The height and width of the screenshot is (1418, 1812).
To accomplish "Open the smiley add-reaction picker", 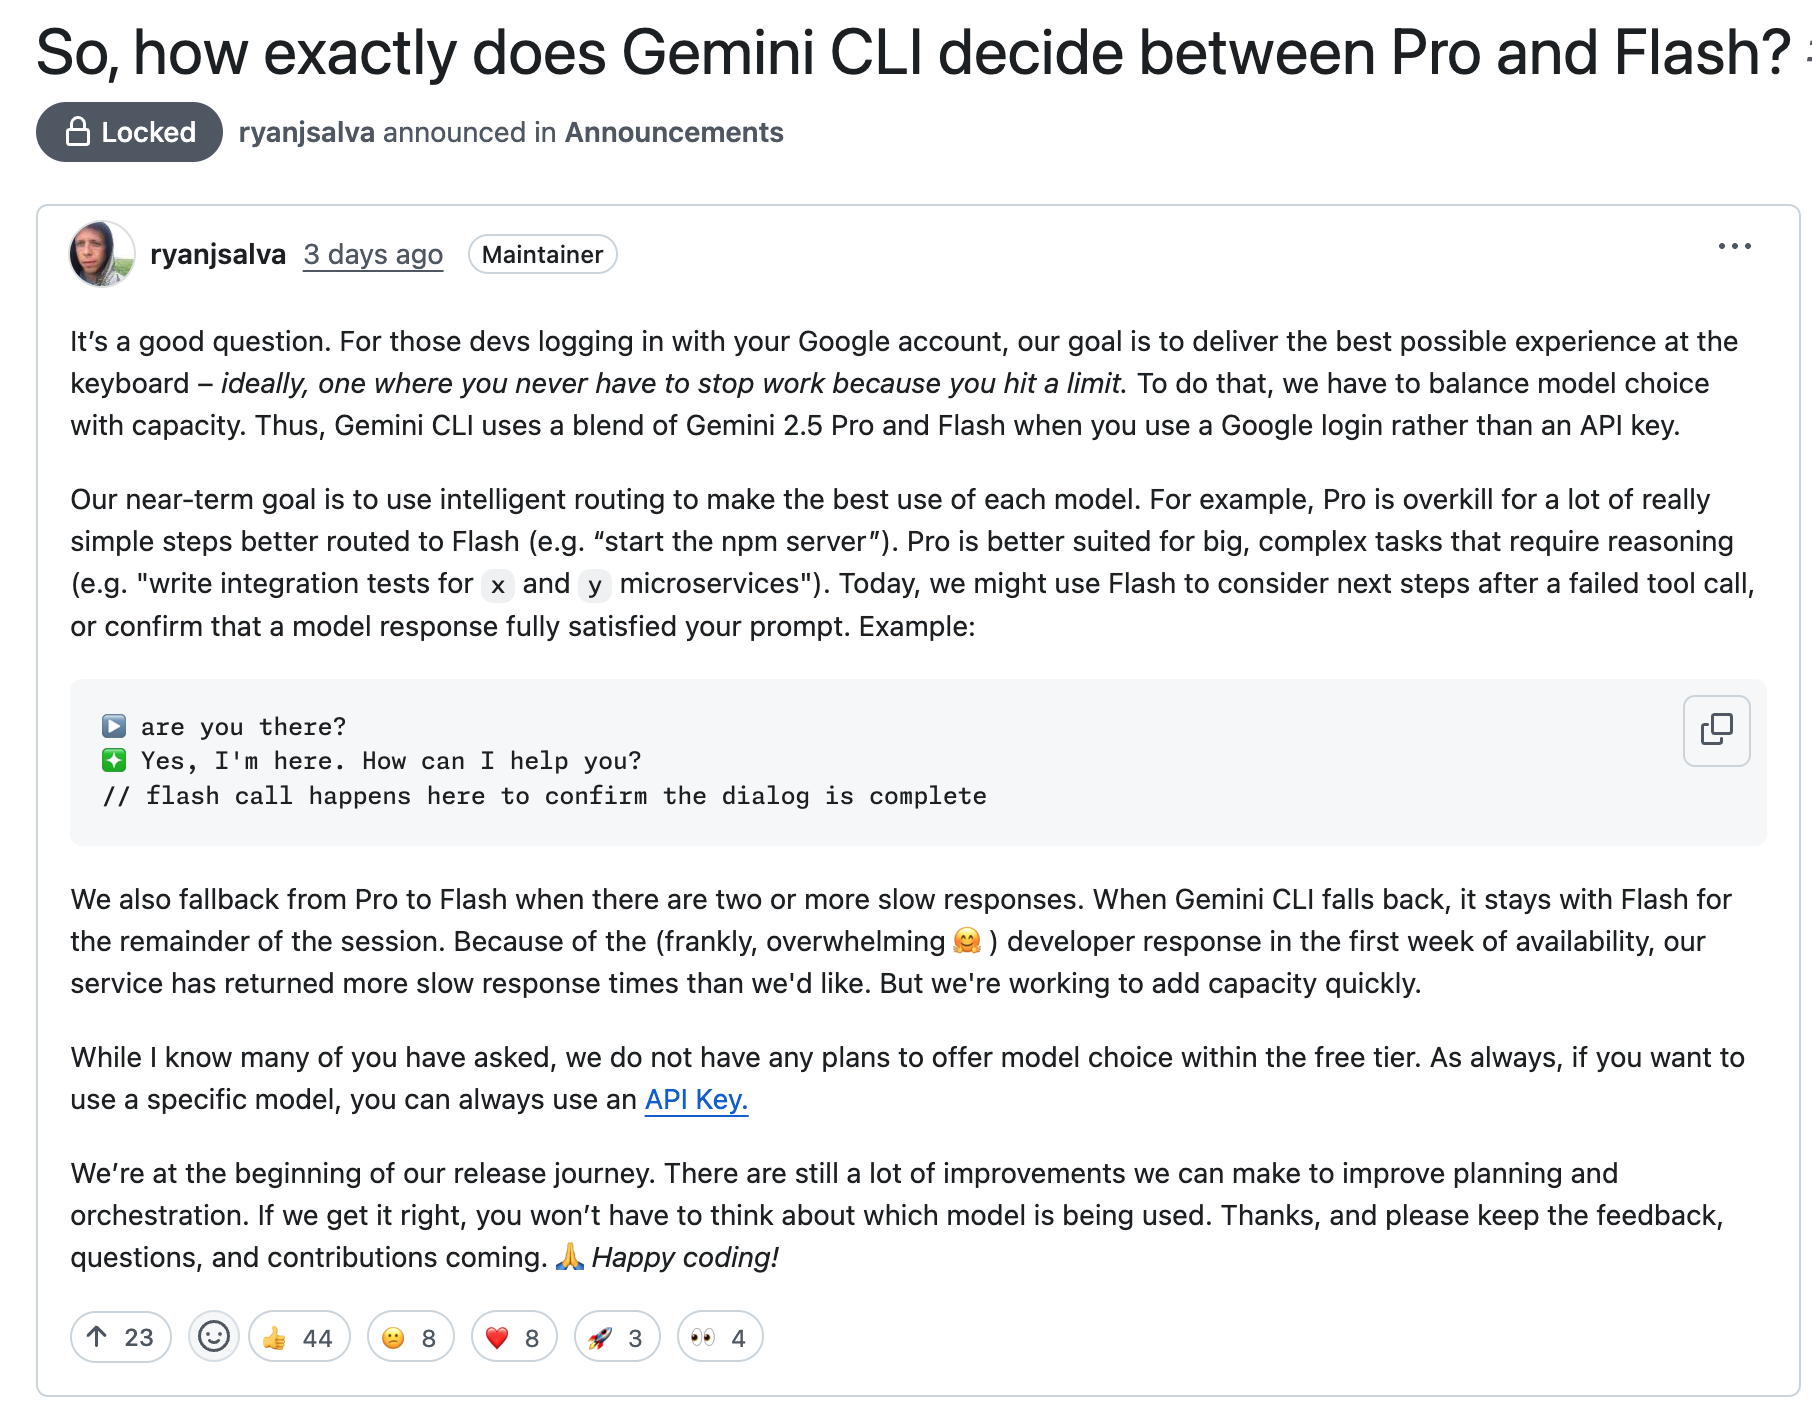I will tap(214, 1336).
